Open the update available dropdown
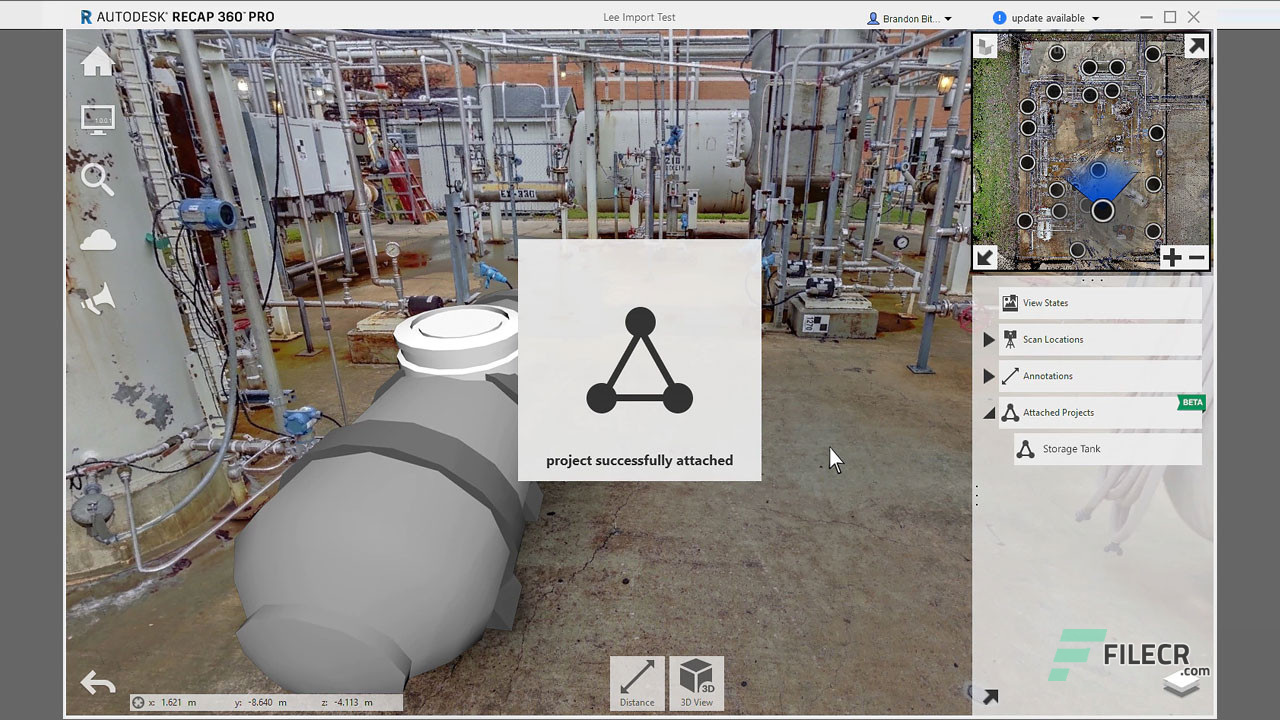Screen dimensions: 1280x720 point(1047,18)
